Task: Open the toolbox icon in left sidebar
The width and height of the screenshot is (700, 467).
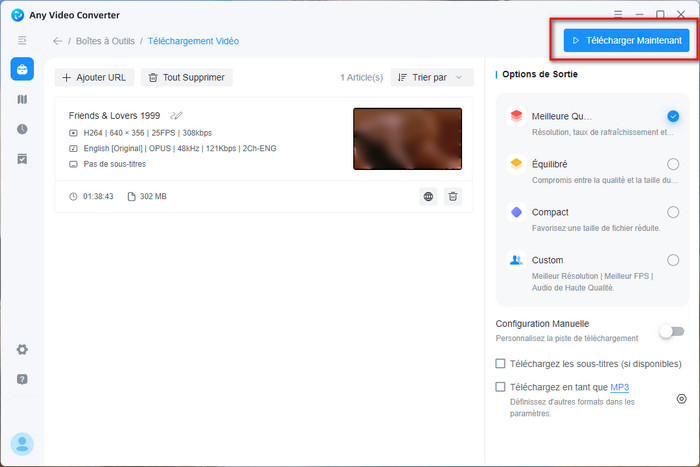Action: (22, 69)
